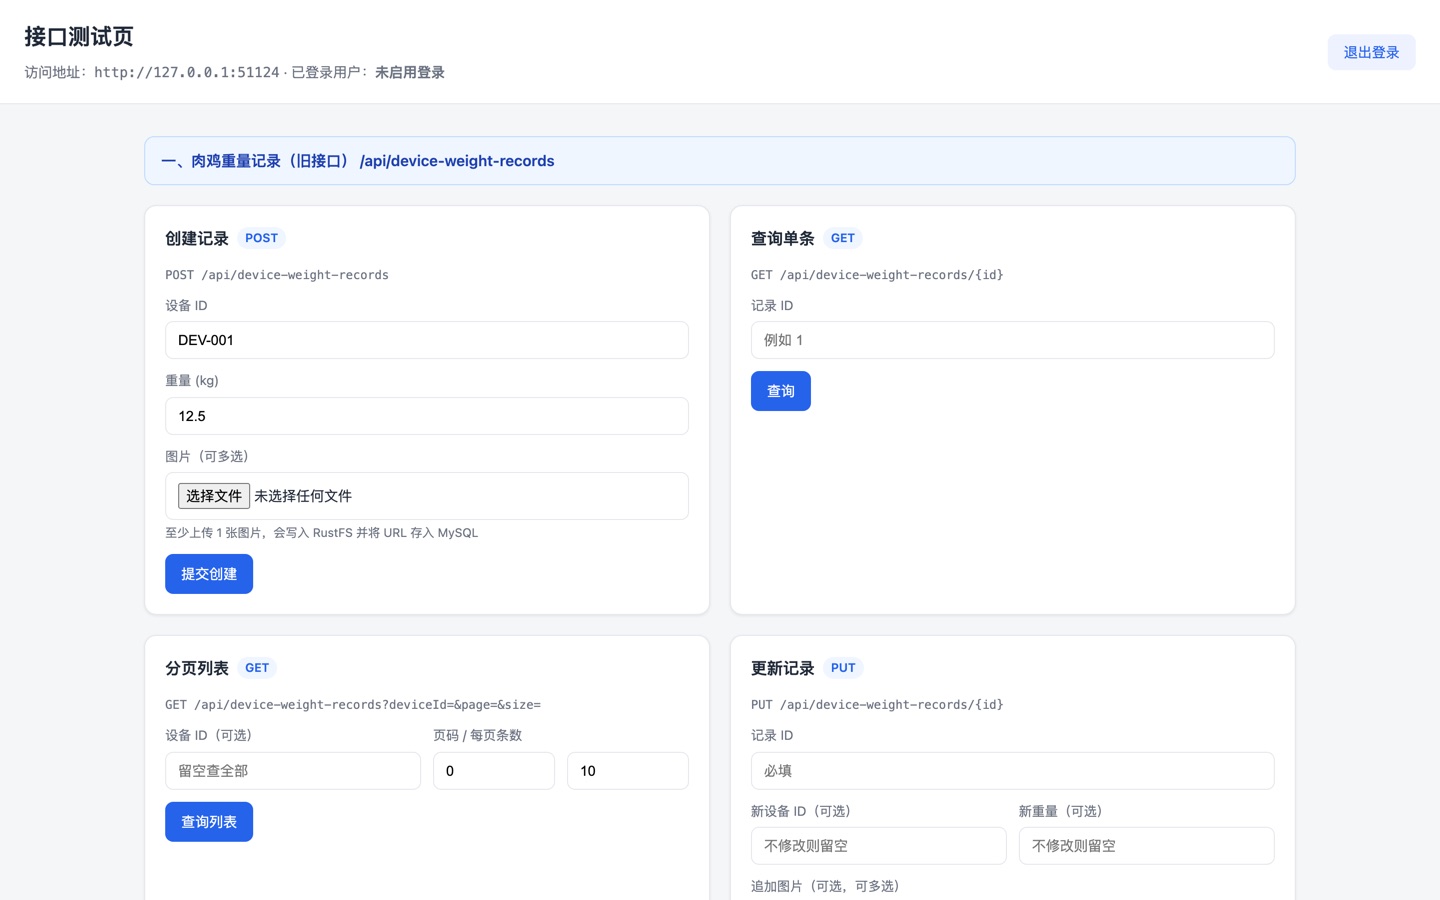
Task: Focus the 必填 记录 ID field in 更新记录
Action: click(x=1013, y=771)
